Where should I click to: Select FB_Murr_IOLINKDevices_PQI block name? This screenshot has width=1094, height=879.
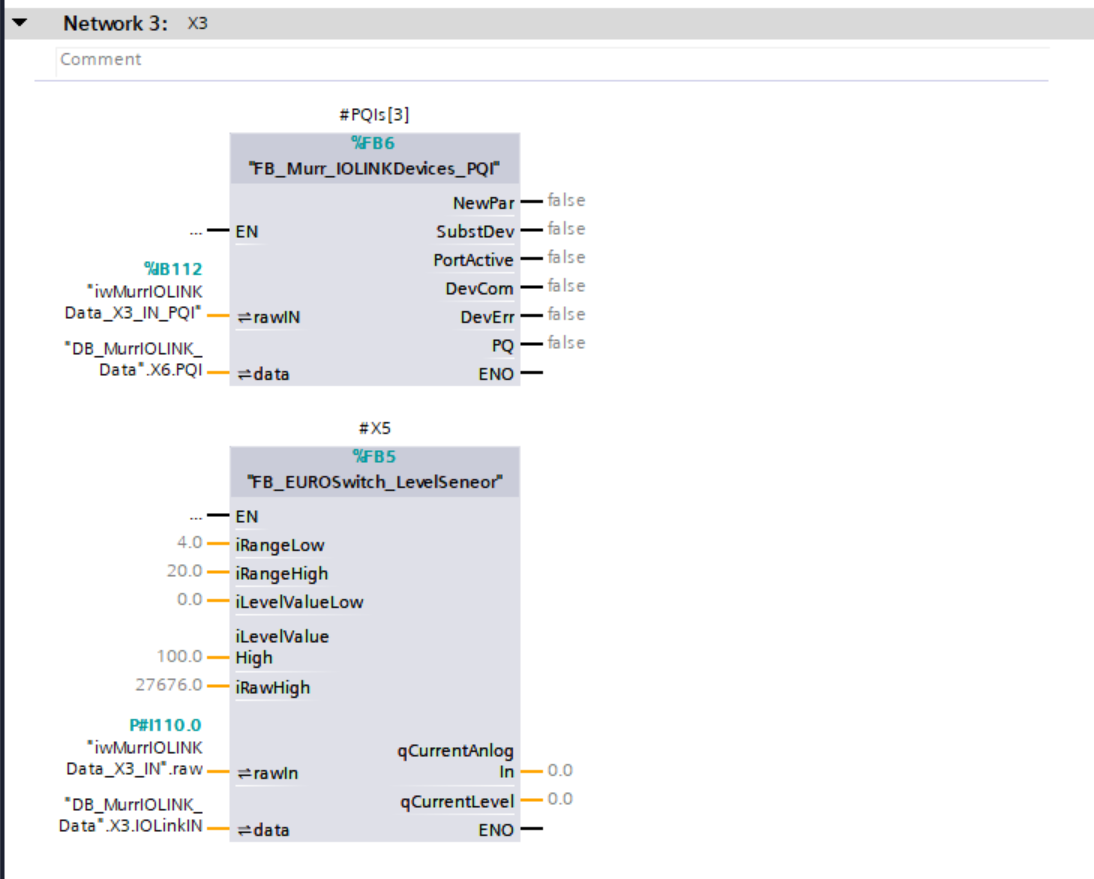coord(375,169)
